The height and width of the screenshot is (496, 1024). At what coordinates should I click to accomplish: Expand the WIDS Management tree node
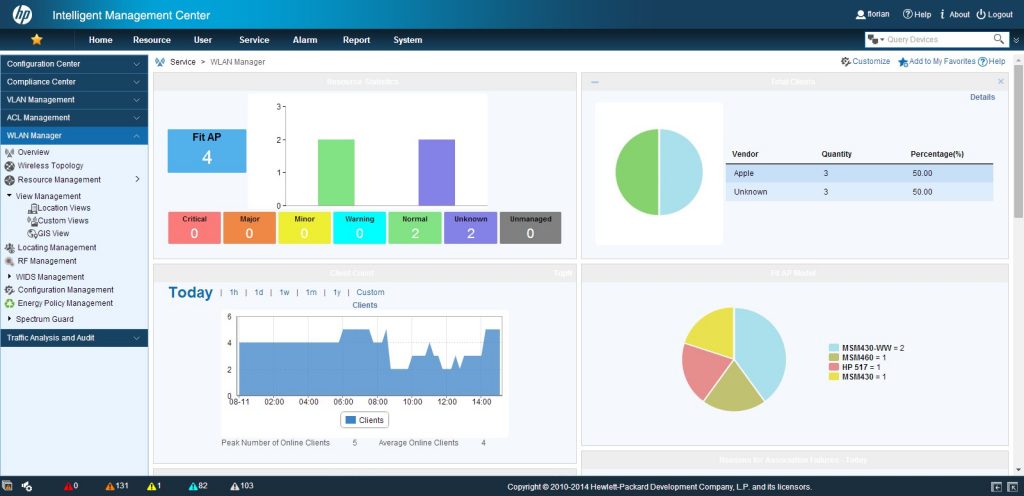(x=9, y=277)
